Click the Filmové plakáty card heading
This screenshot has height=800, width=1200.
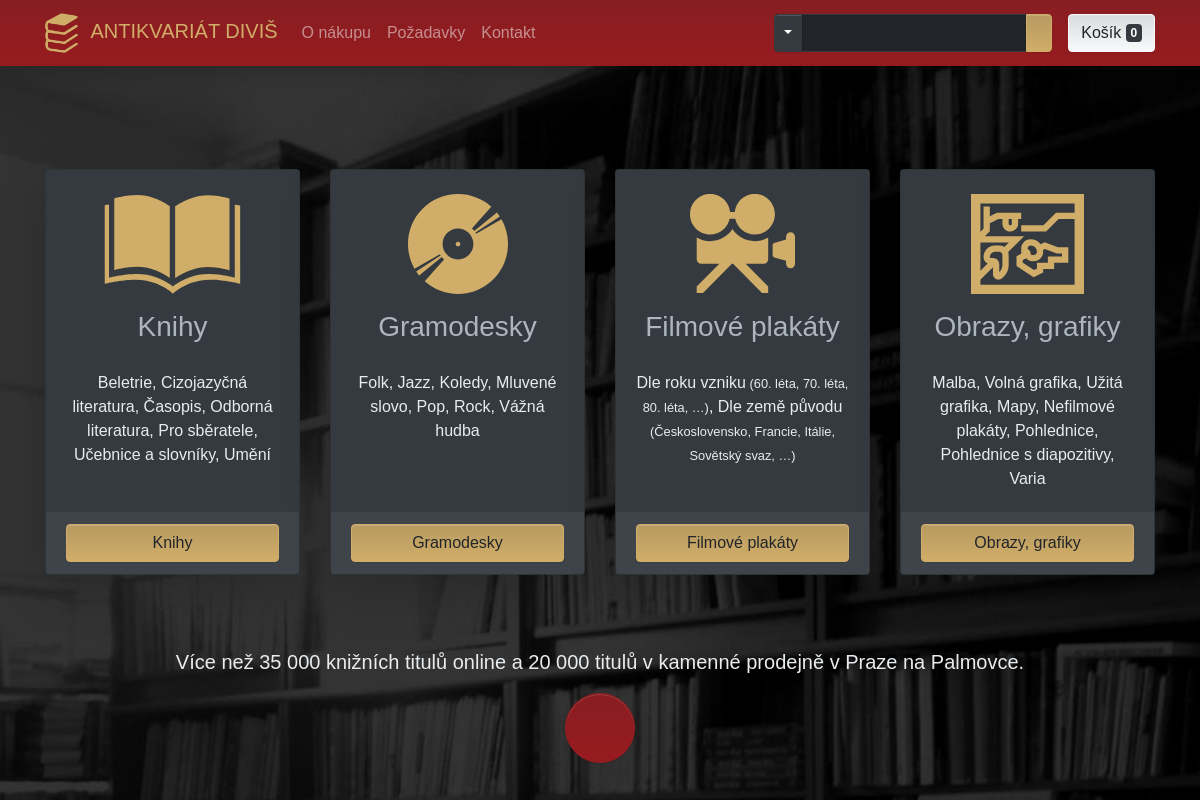742,327
